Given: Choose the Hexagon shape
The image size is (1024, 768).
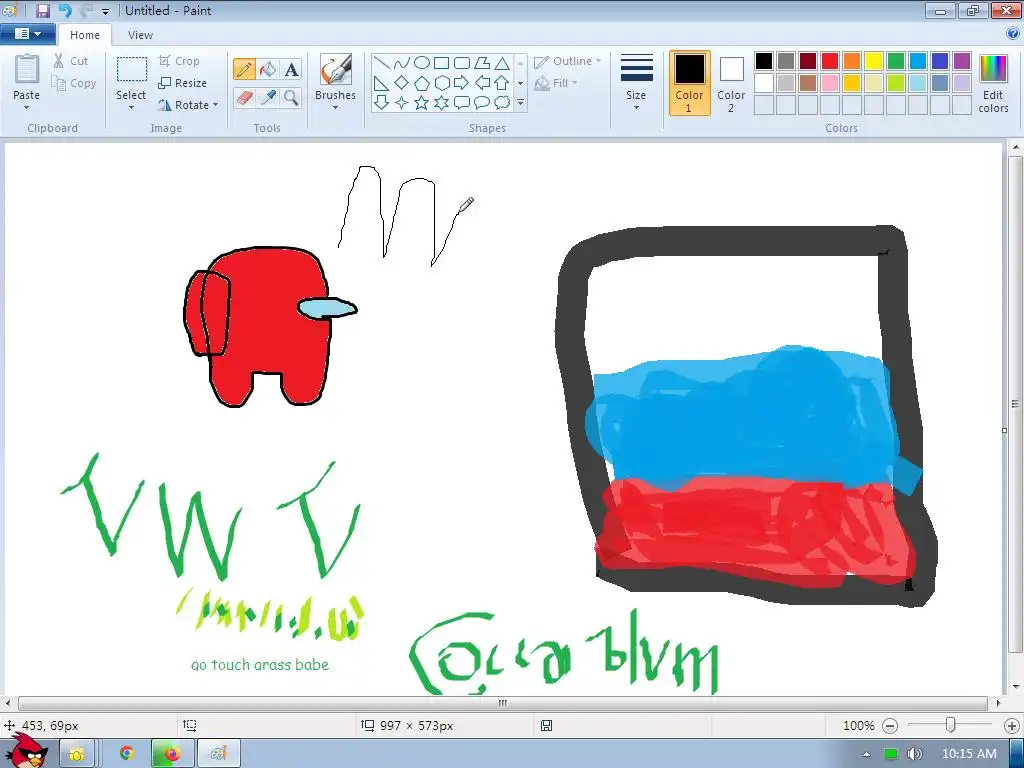Looking at the screenshot, I should (x=442, y=83).
